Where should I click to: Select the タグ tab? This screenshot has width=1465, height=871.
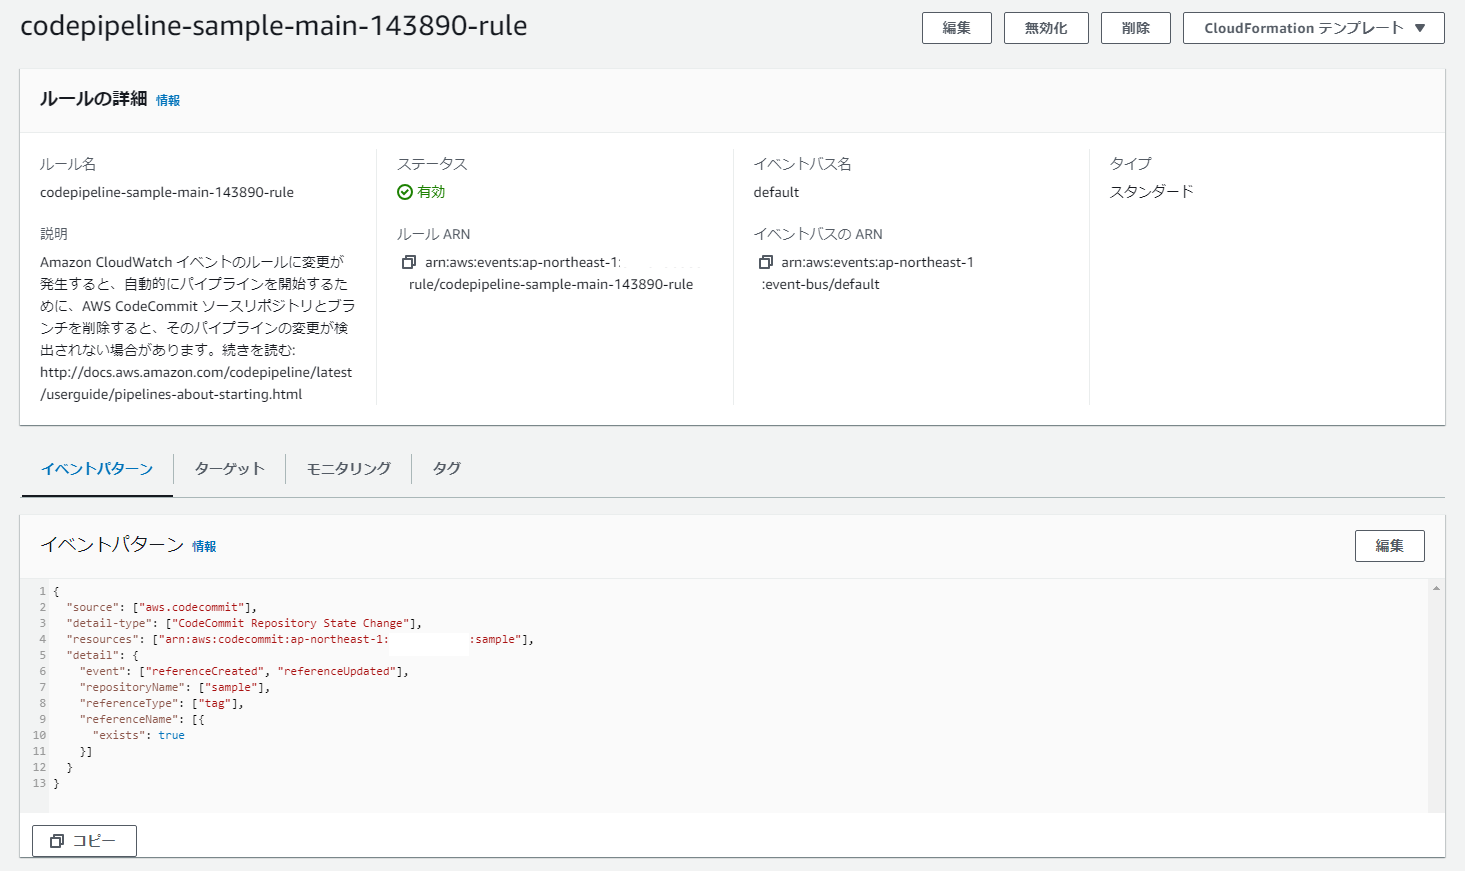[446, 468]
